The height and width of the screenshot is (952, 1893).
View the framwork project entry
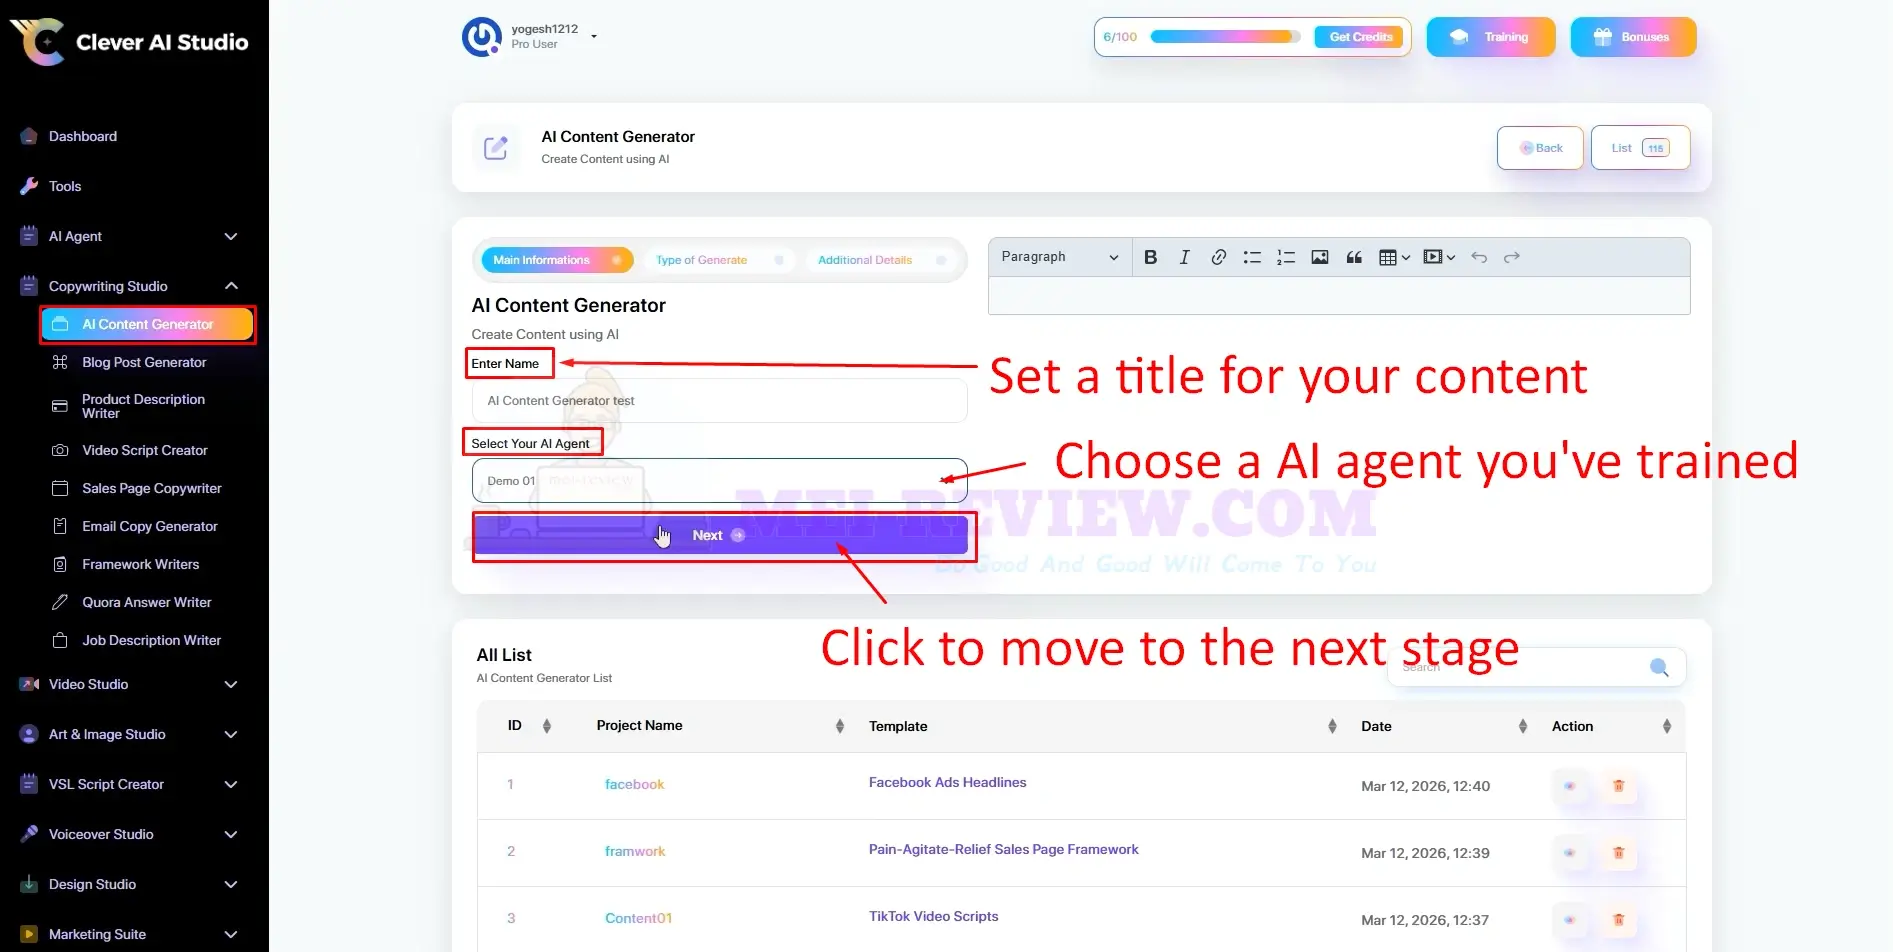point(1570,853)
